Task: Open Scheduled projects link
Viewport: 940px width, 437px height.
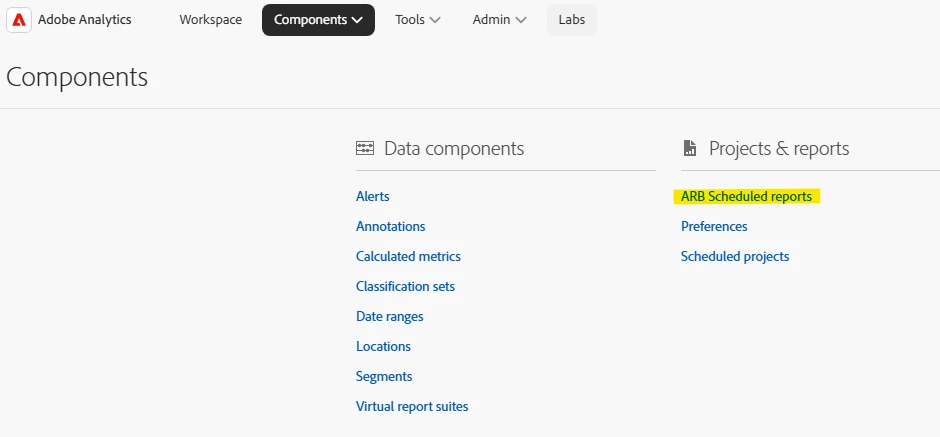Action: coord(735,257)
